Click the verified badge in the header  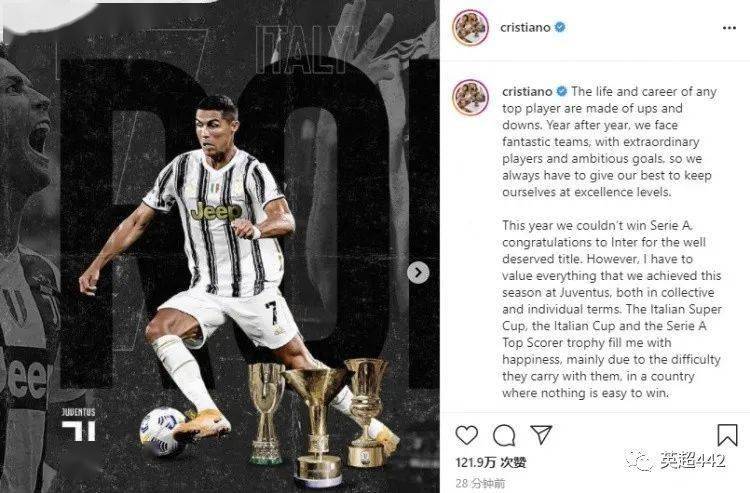(560, 27)
